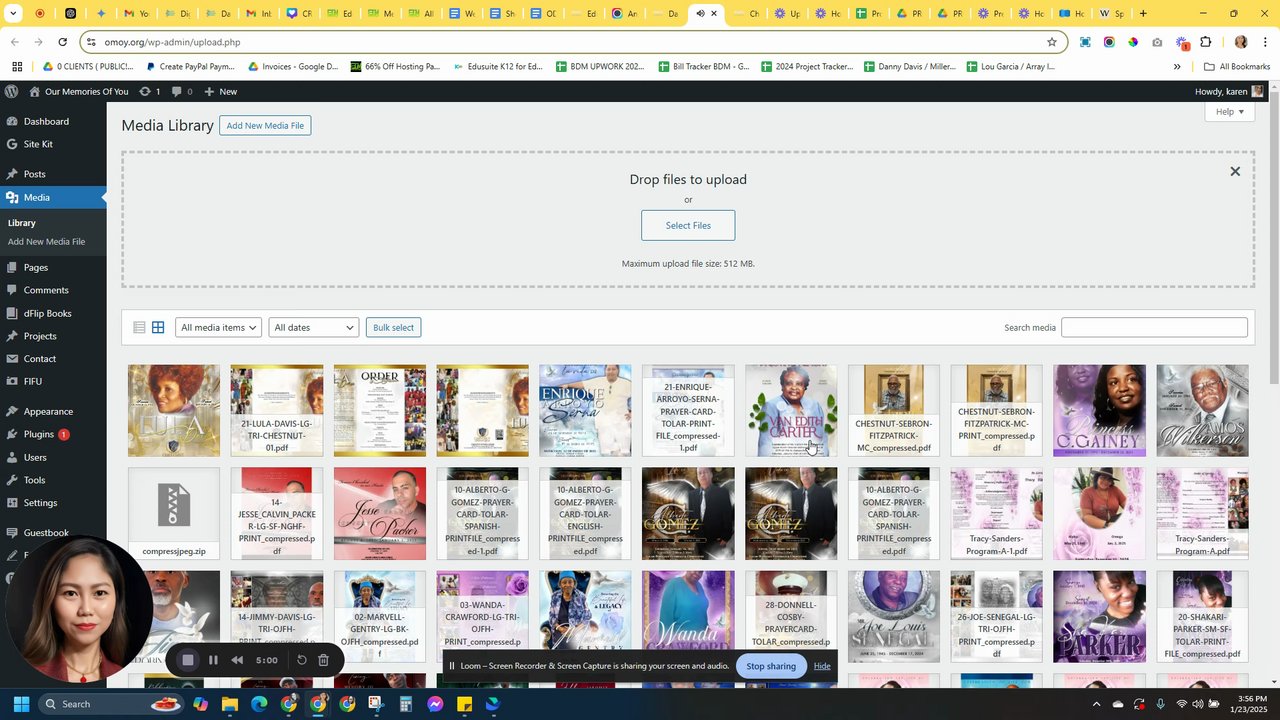
Task: Switch to list view in media library
Action: [x=139, y=327]
